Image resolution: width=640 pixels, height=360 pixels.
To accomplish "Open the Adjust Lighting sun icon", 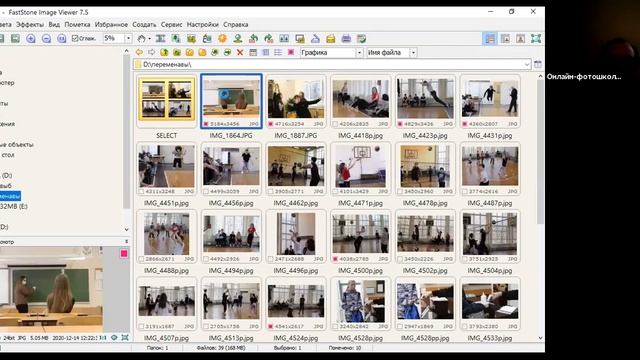I will click(x=222, y=39).
